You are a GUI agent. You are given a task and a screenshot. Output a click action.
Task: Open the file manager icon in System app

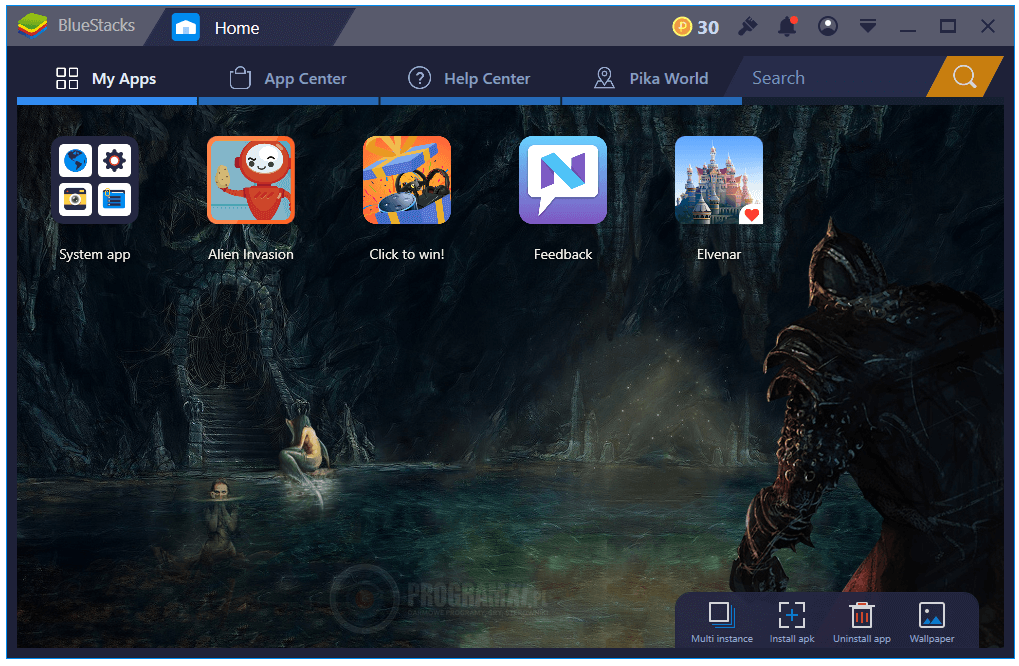tap(114, 199)
